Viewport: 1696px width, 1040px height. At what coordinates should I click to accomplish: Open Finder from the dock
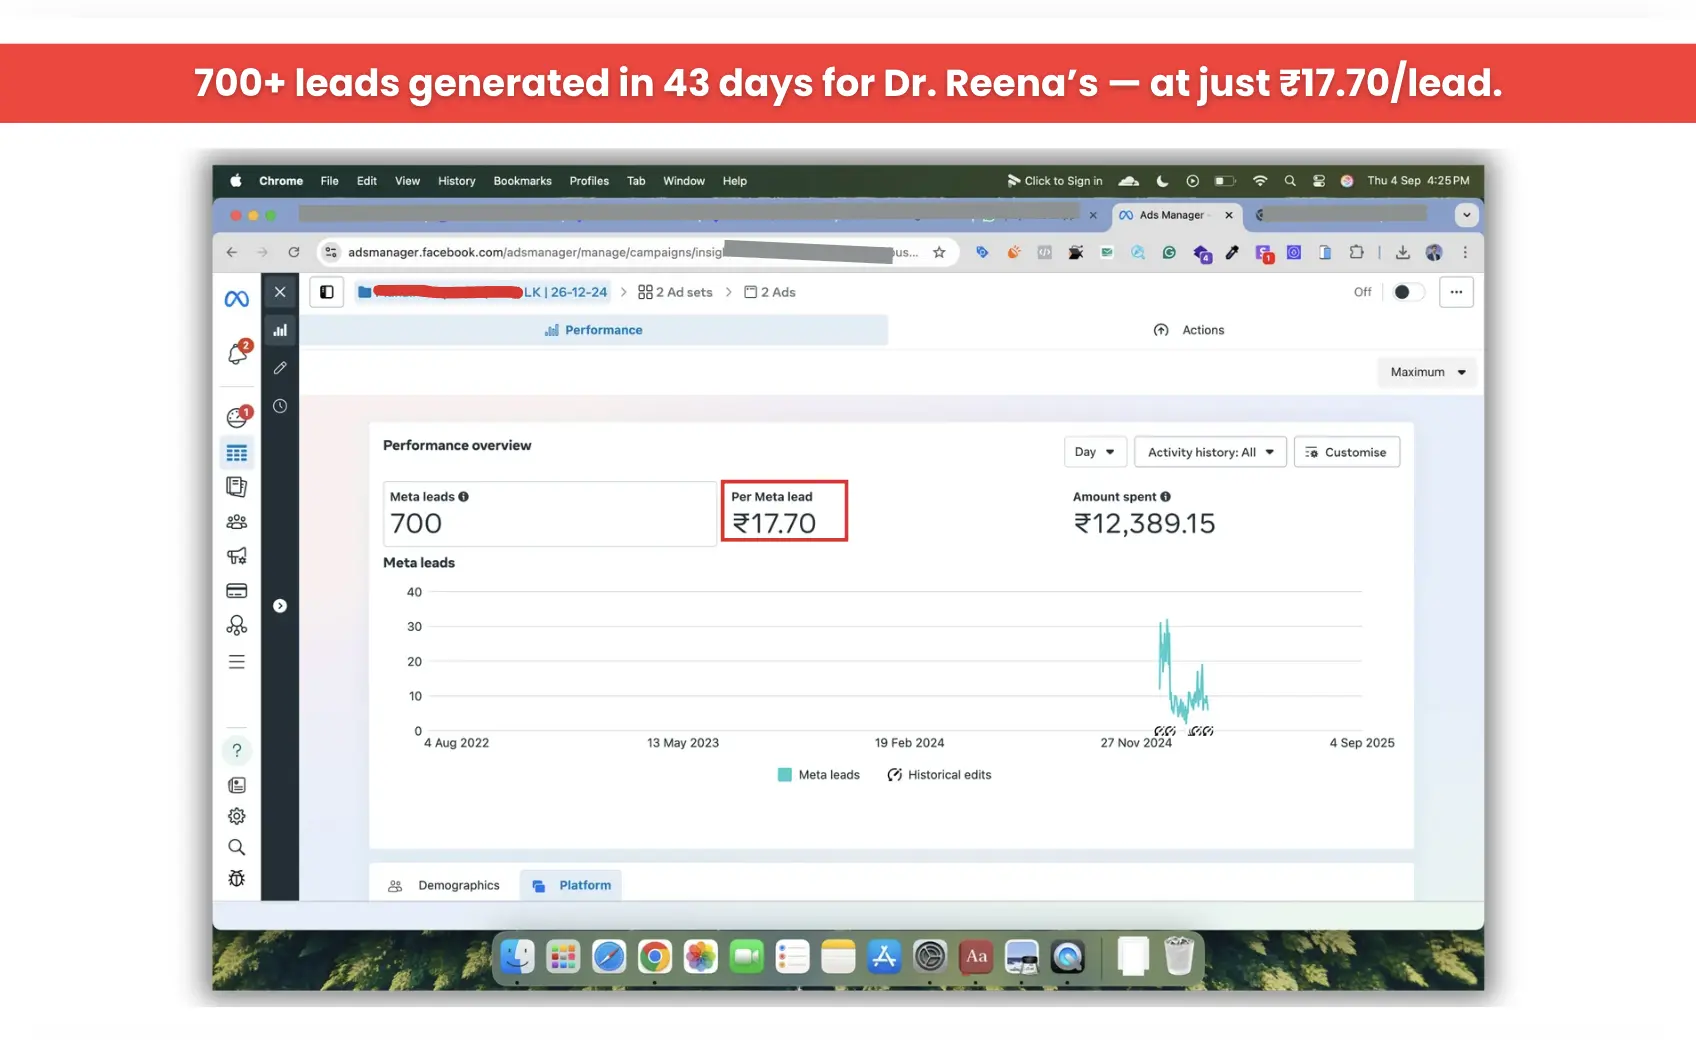(517, 957)
